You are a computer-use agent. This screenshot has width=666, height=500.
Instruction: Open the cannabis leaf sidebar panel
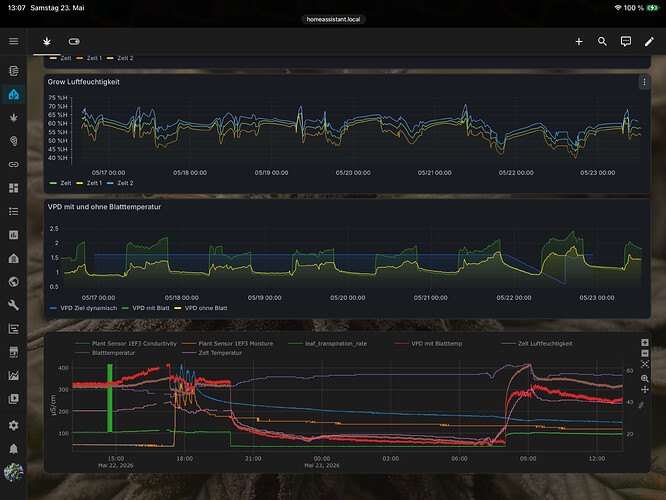click(x=14, y=118)
